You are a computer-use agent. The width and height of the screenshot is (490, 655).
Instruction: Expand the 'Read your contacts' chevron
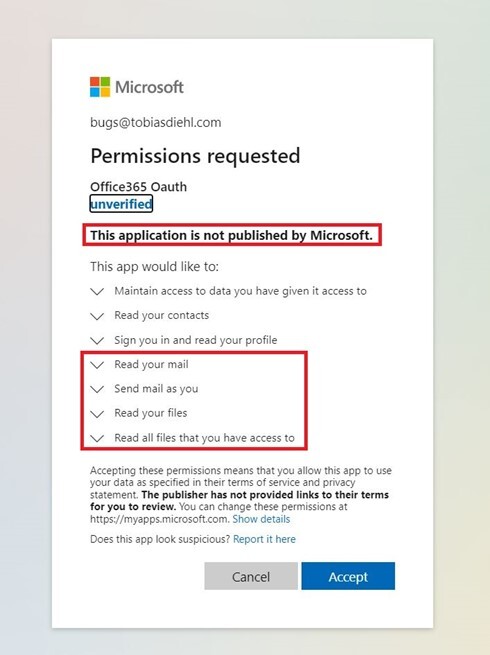pos(97,316)
